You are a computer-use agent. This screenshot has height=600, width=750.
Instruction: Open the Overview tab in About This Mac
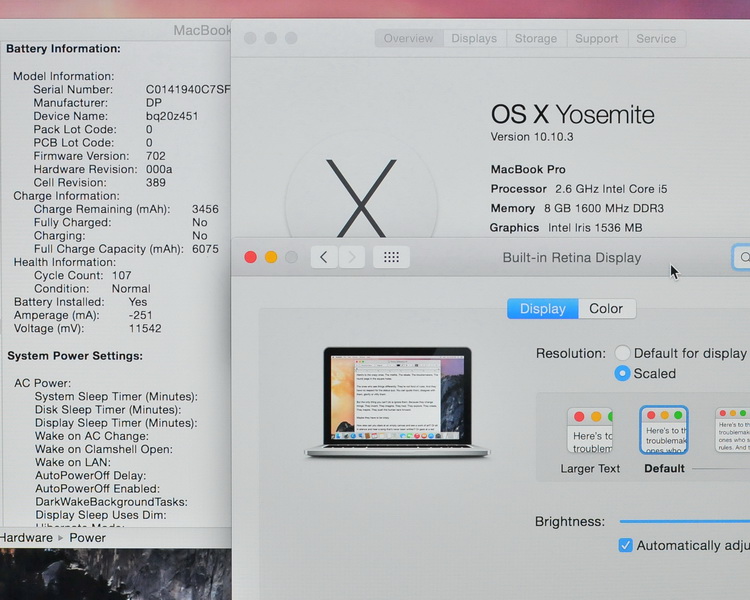[408, 38]
